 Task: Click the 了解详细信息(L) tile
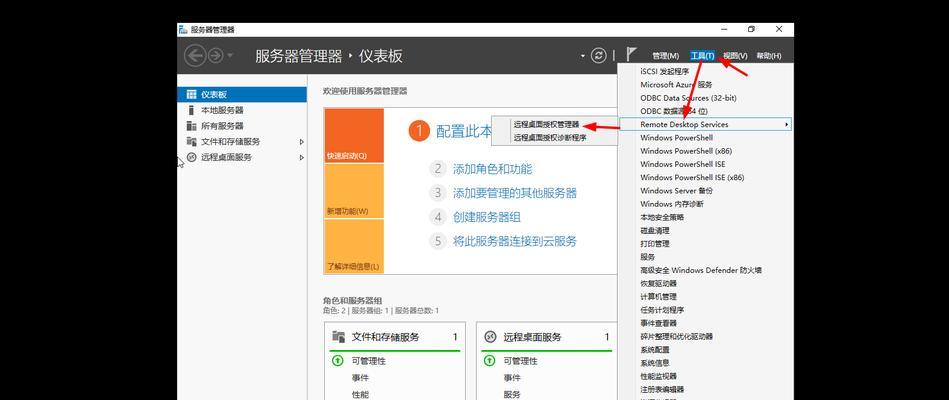click(354, 246)
